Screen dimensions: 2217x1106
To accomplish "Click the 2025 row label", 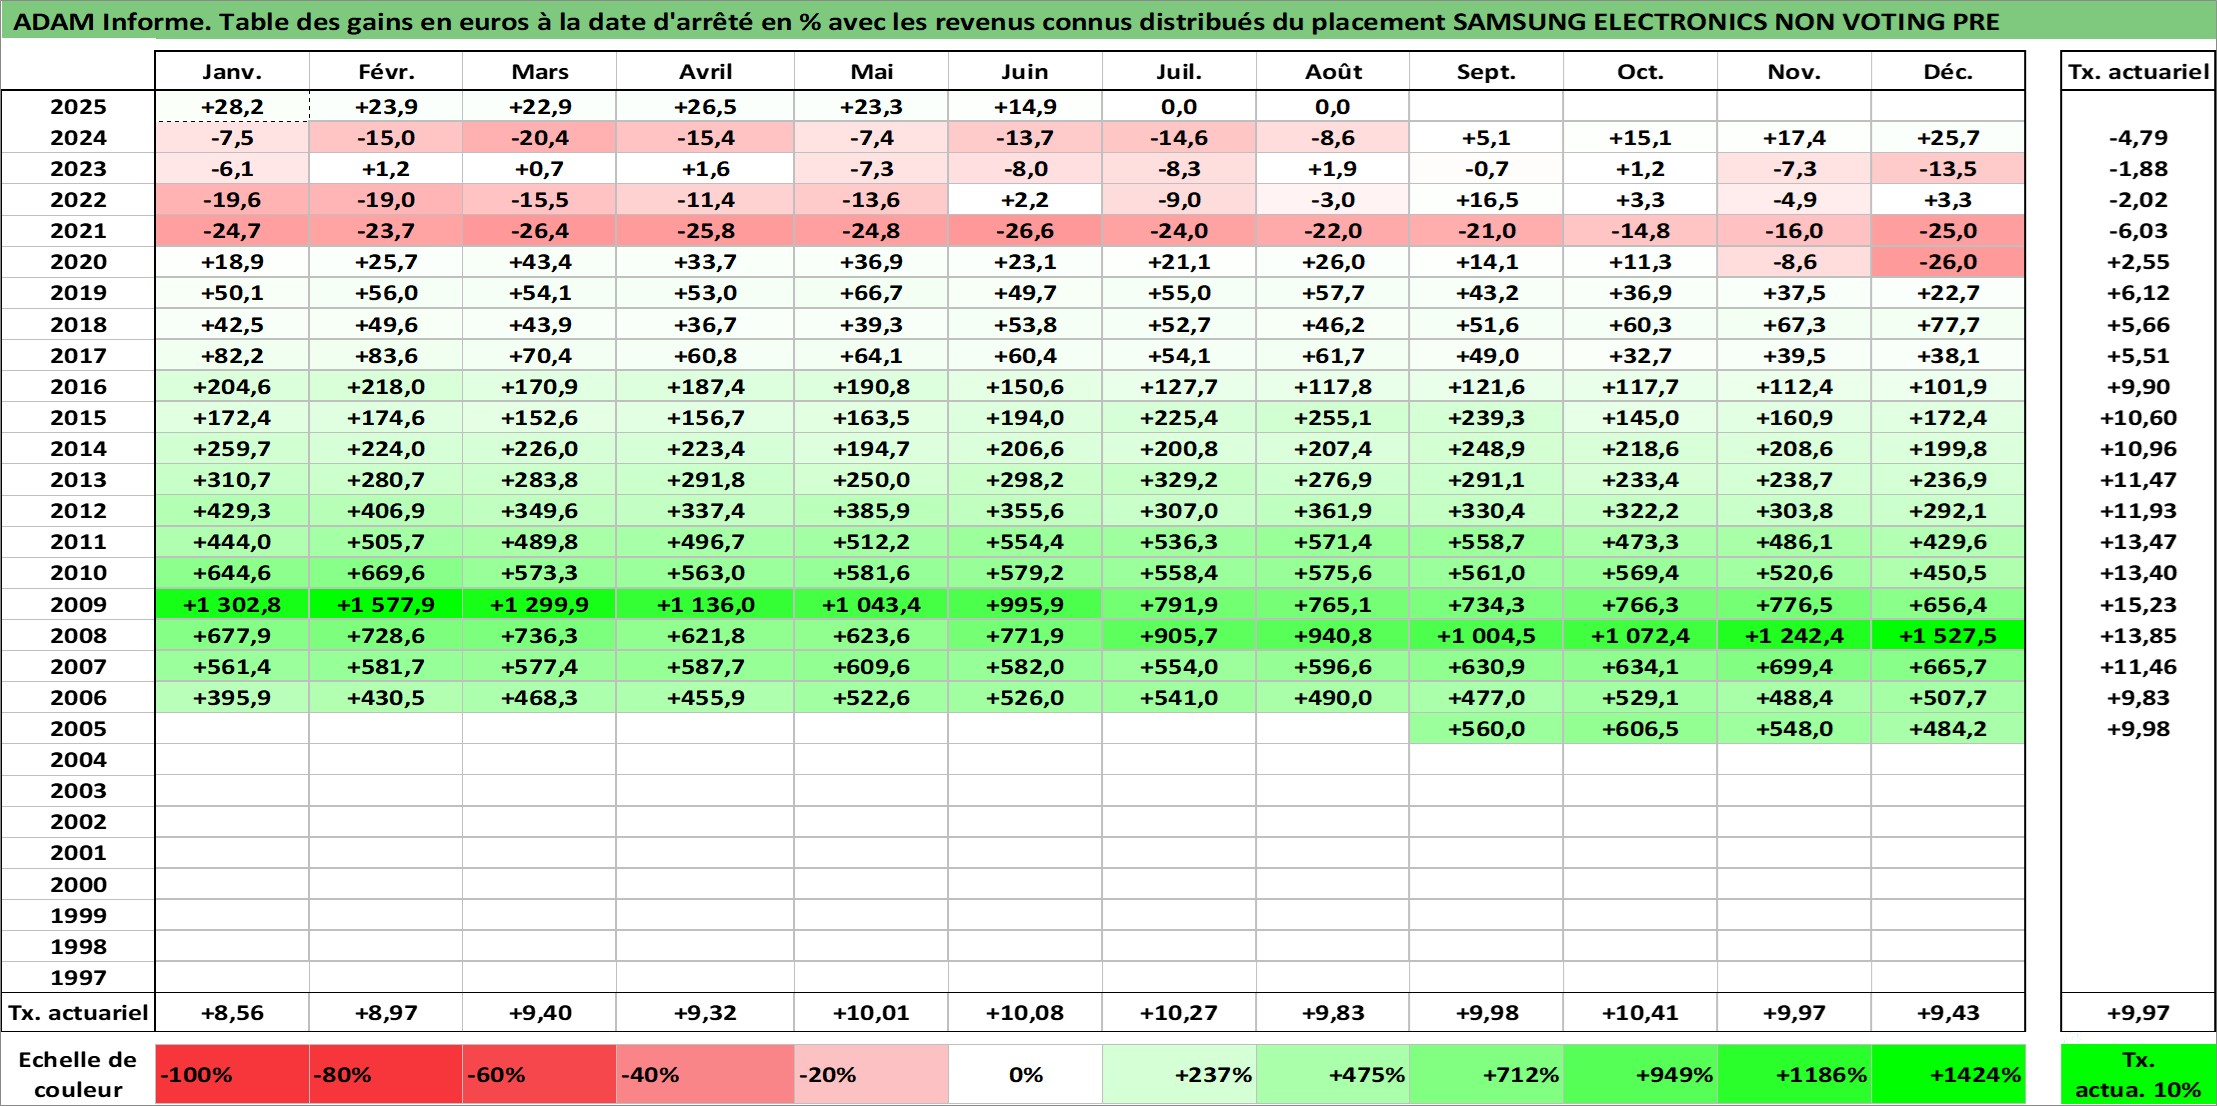I will click(x=78, y=107).
